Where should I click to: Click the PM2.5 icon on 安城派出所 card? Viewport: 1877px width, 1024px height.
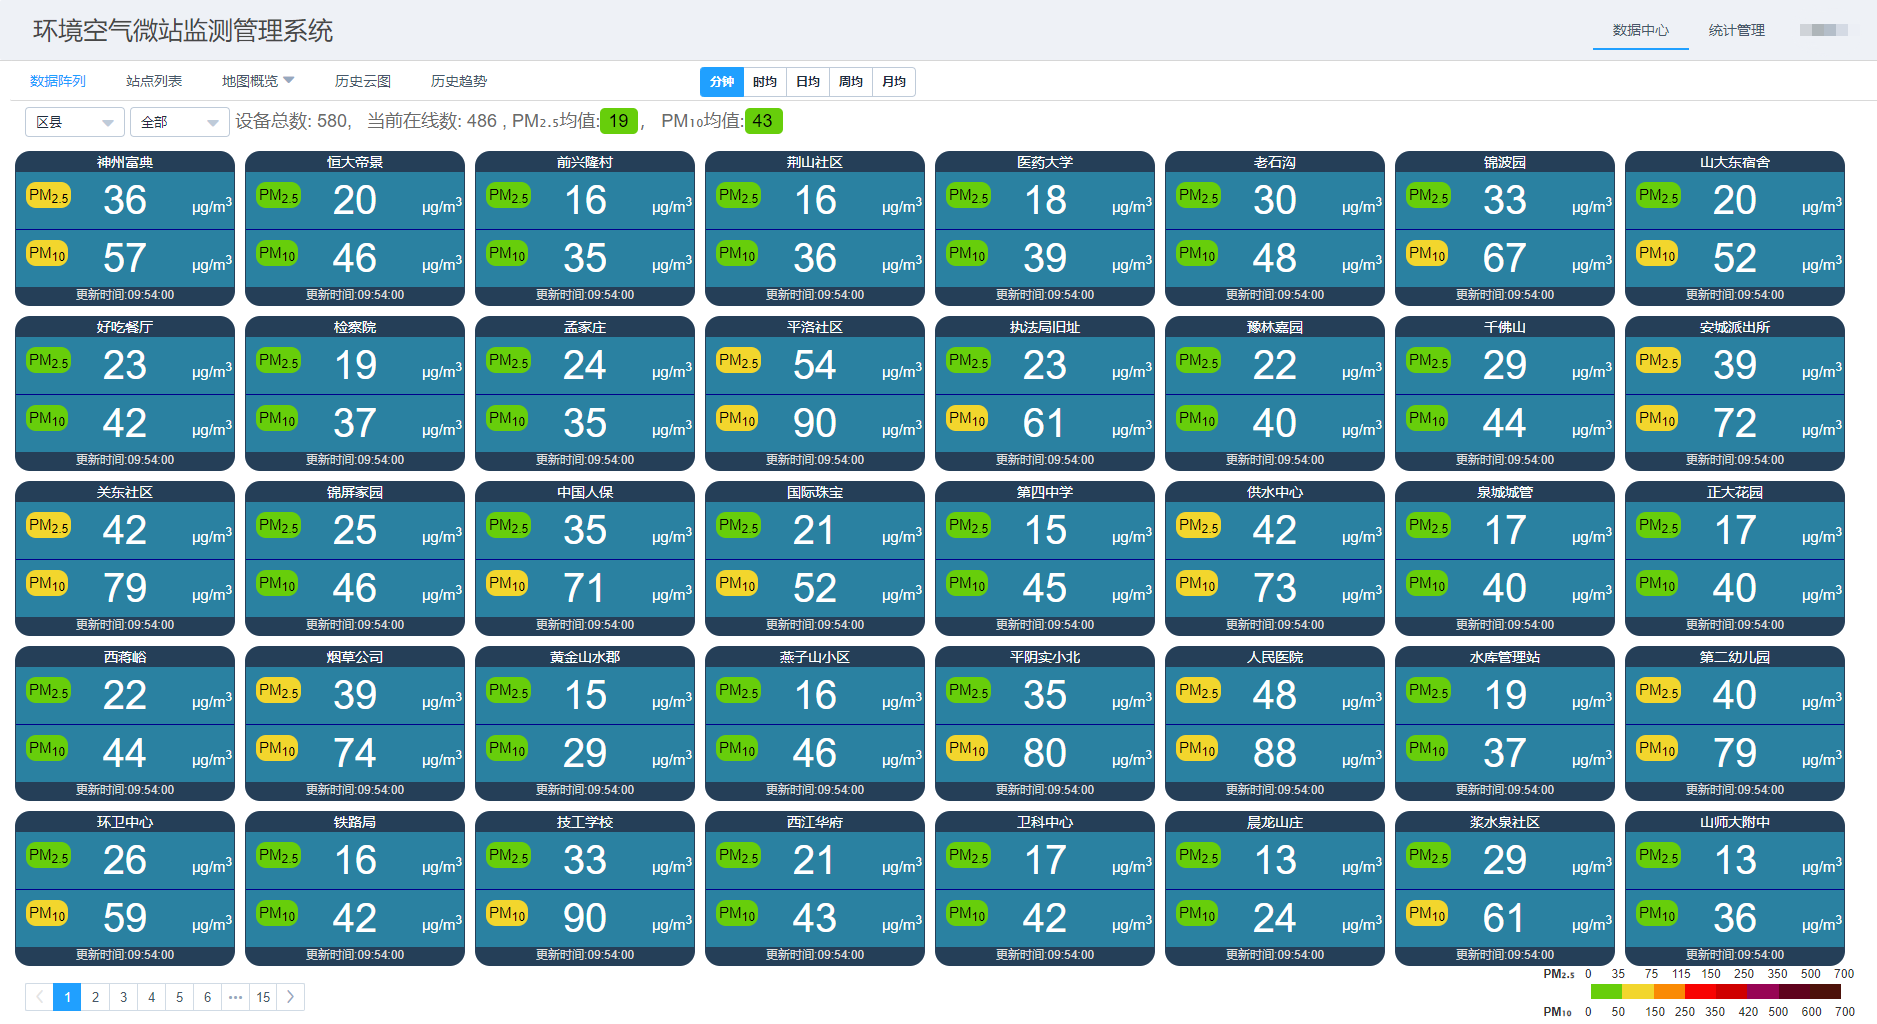tap(1658, 360)
